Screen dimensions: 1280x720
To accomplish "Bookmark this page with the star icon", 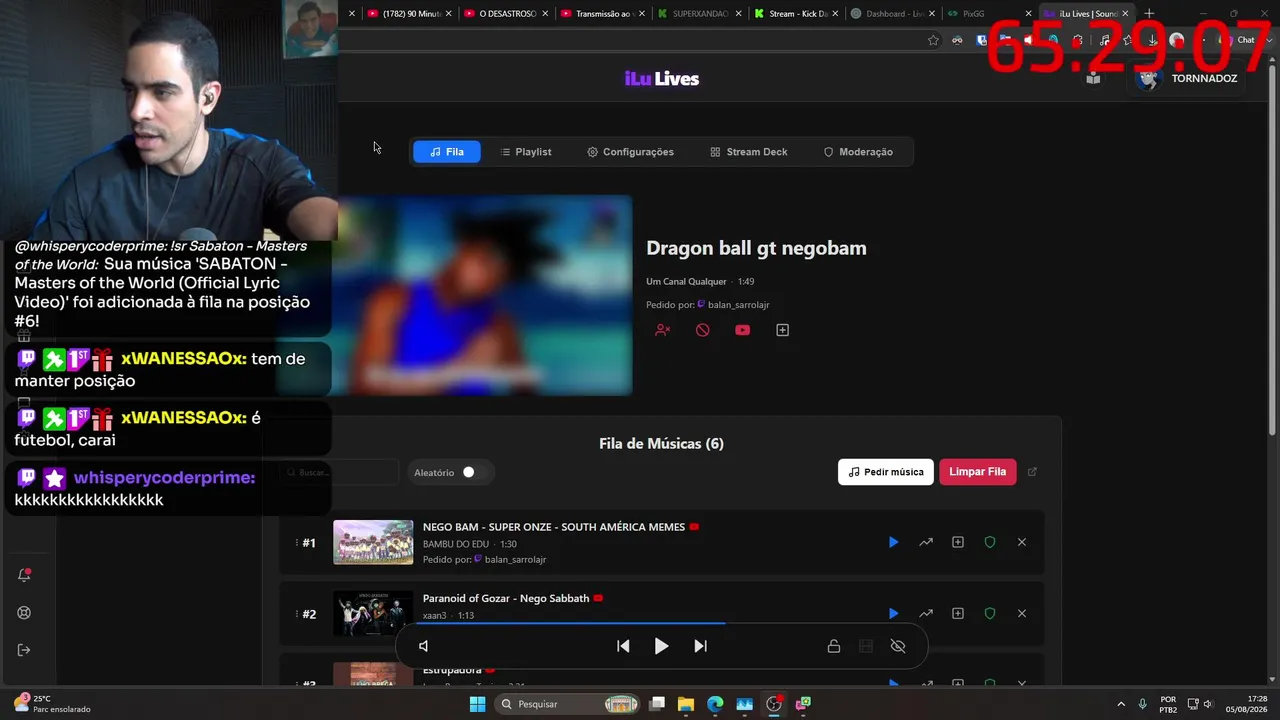I will coord(933,40).
